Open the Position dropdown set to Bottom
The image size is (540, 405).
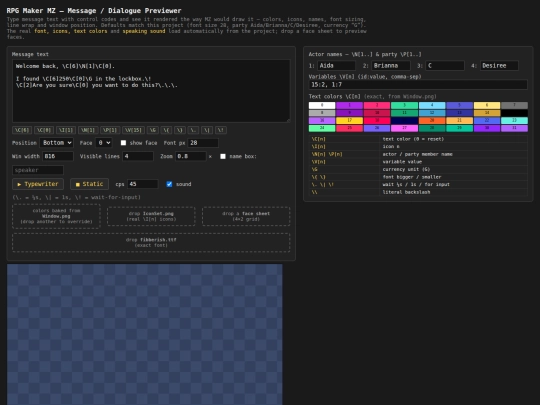tap(56, 143)
